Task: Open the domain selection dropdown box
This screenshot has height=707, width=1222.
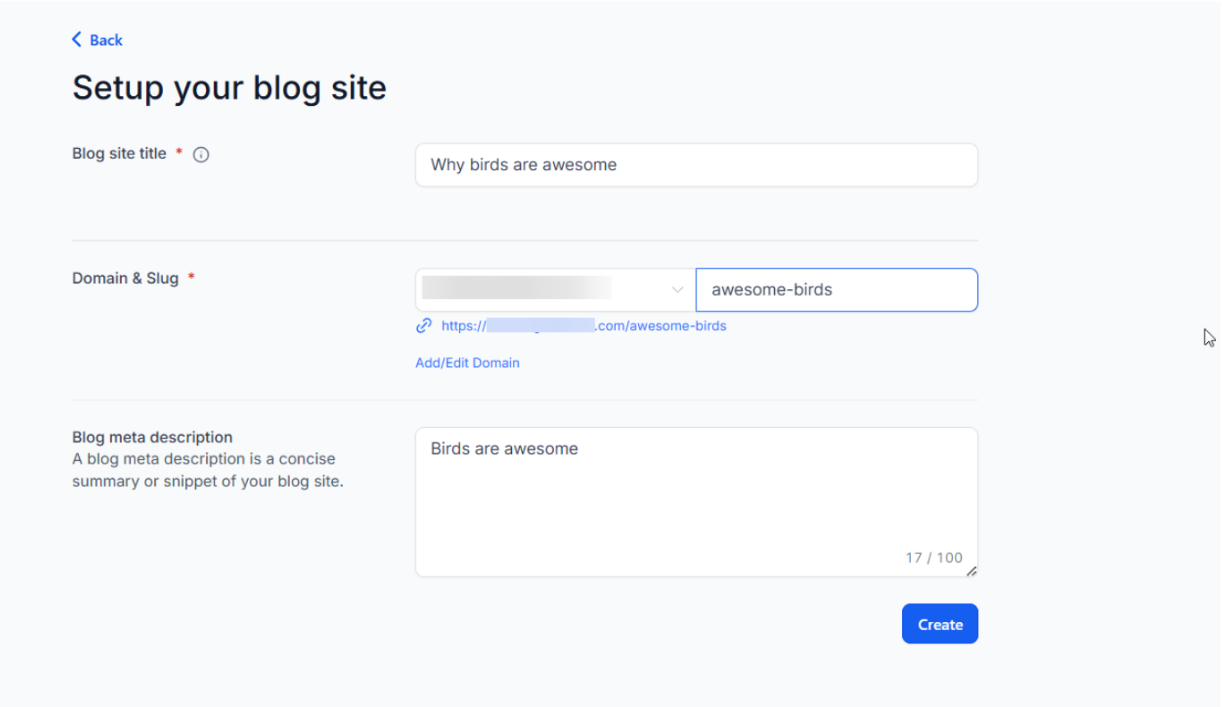Action: tap(545, 290)
